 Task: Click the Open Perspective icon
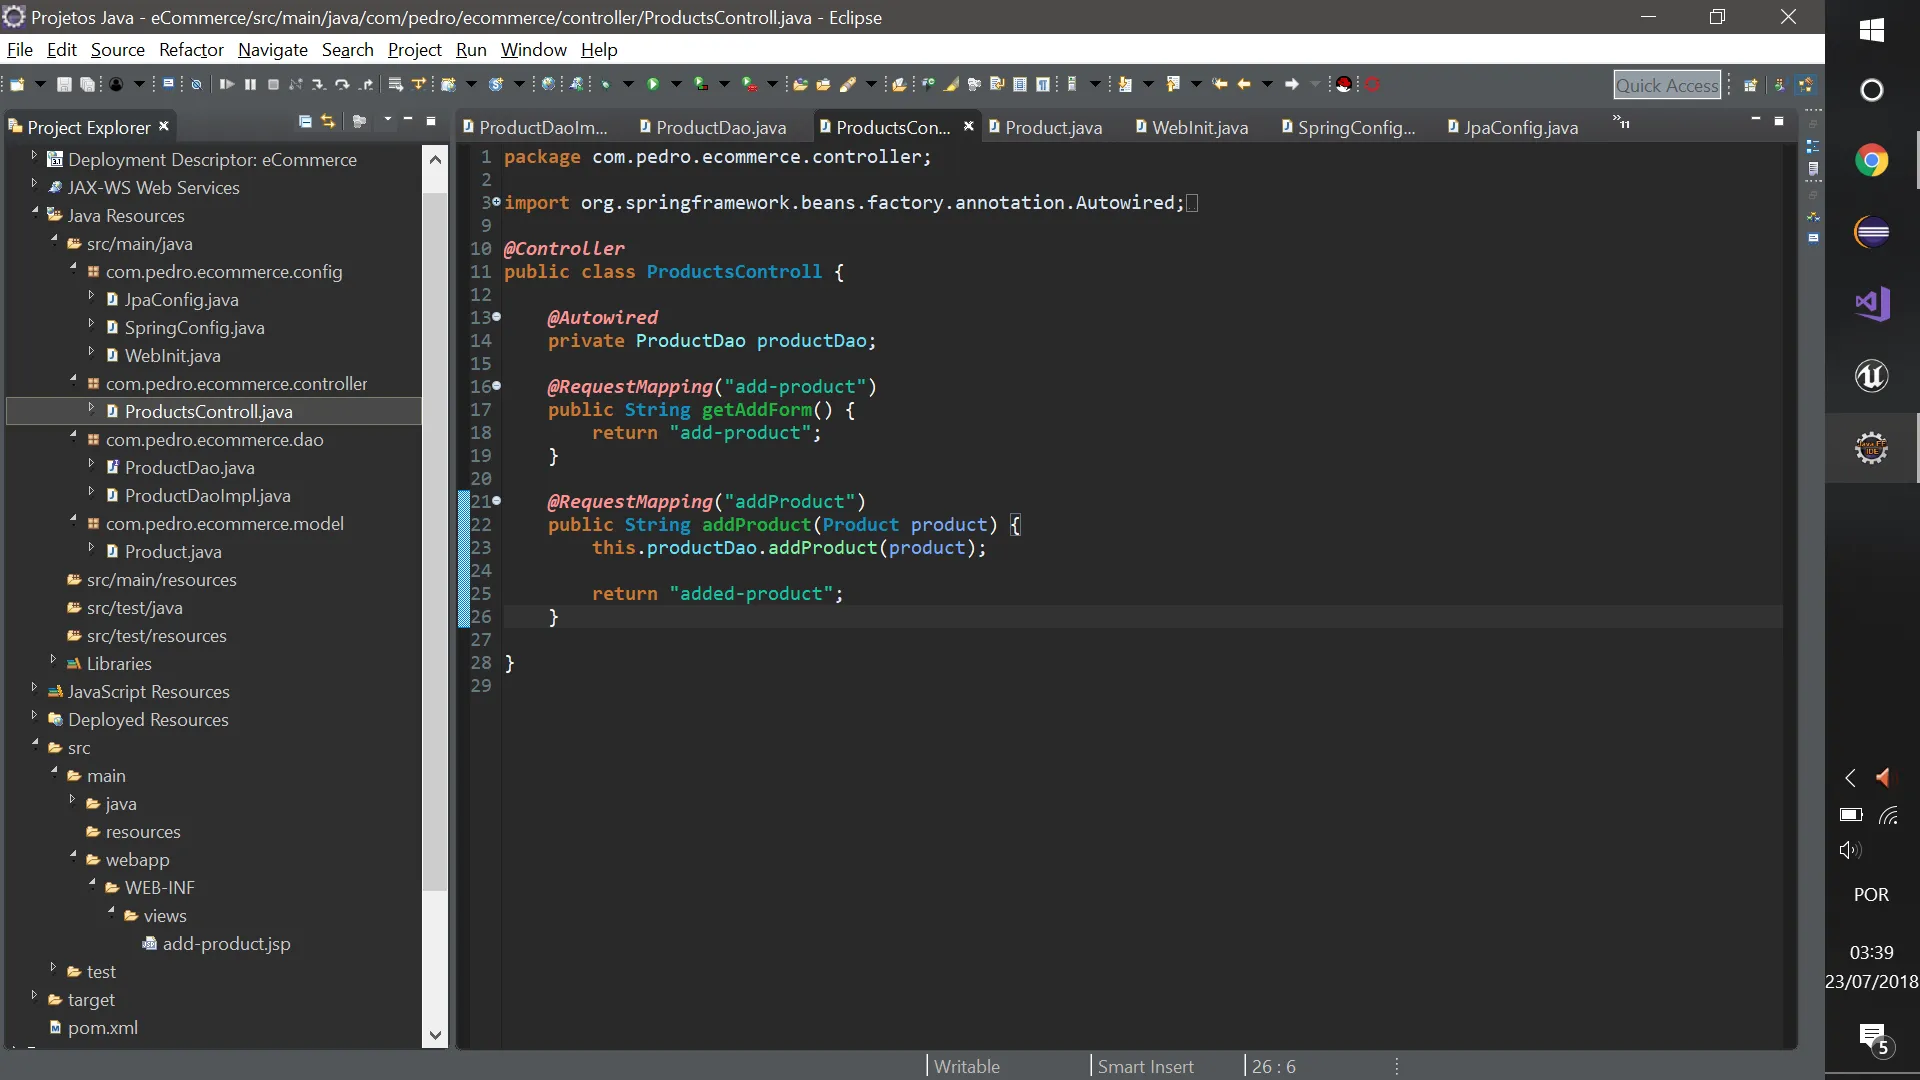1750,85
